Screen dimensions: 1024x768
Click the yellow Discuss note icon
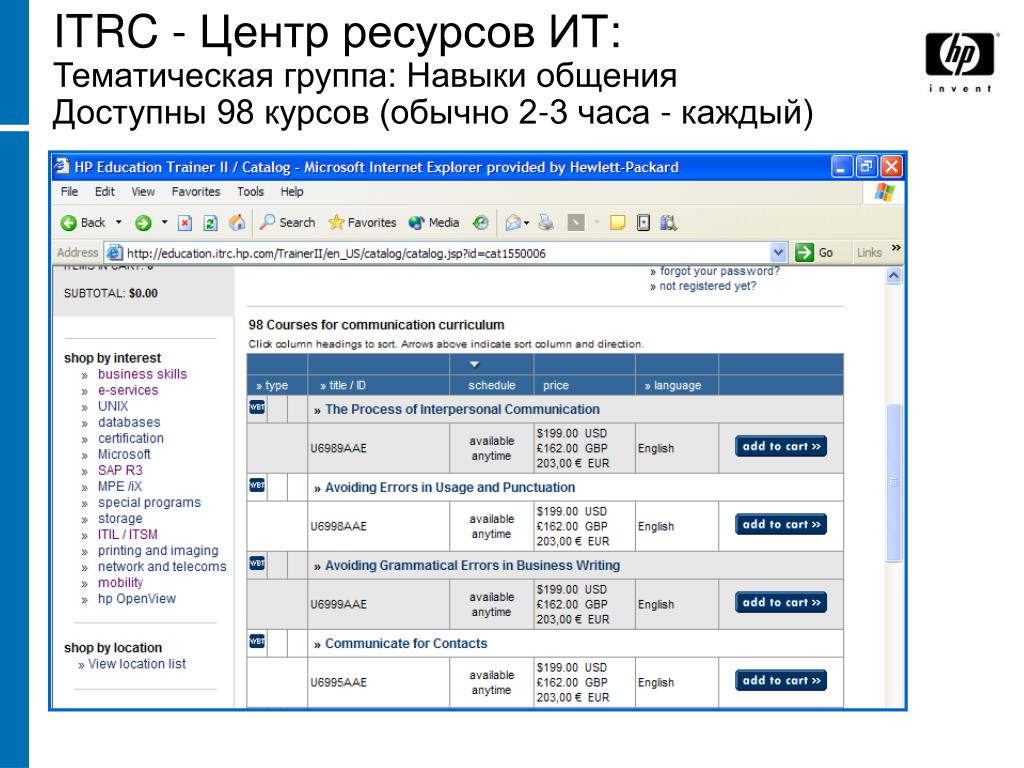pos(617,223)
